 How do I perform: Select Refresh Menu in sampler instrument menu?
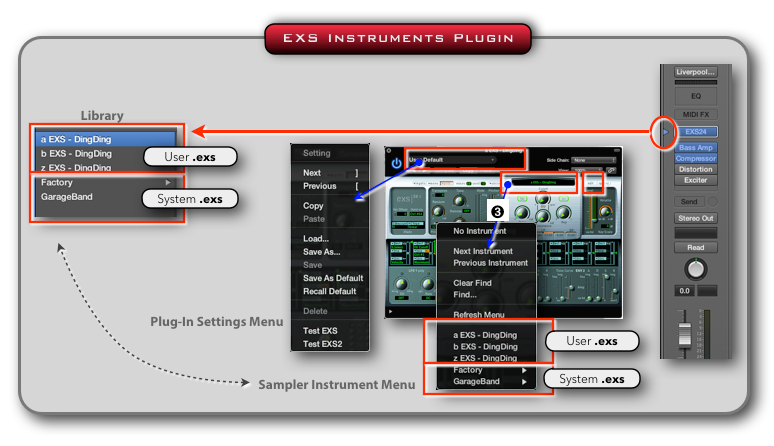[x=484, y=314]
